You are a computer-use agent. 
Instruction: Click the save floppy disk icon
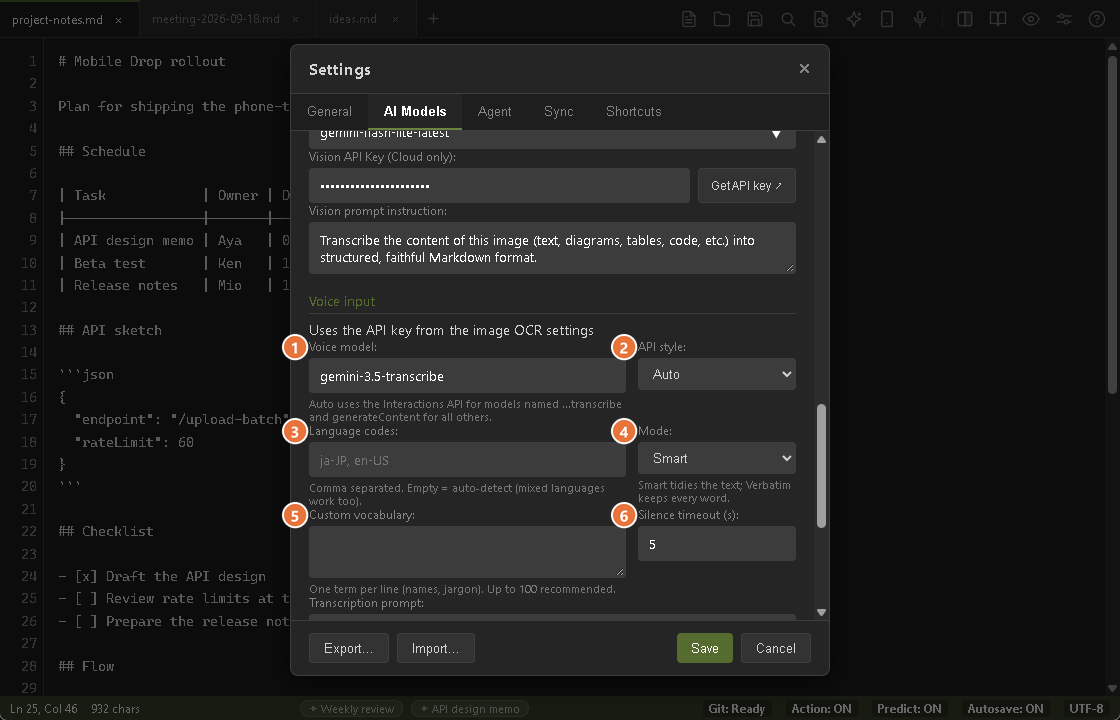755,19
